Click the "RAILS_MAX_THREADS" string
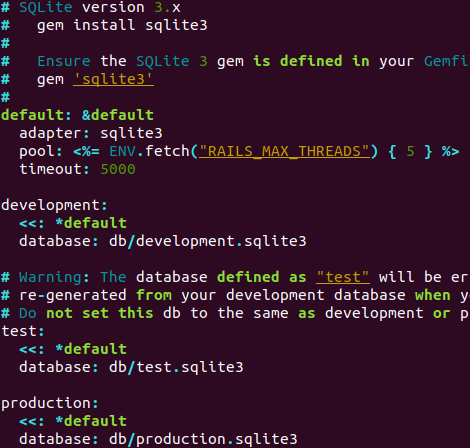The image size is (470, 448). tap(284, 151)
